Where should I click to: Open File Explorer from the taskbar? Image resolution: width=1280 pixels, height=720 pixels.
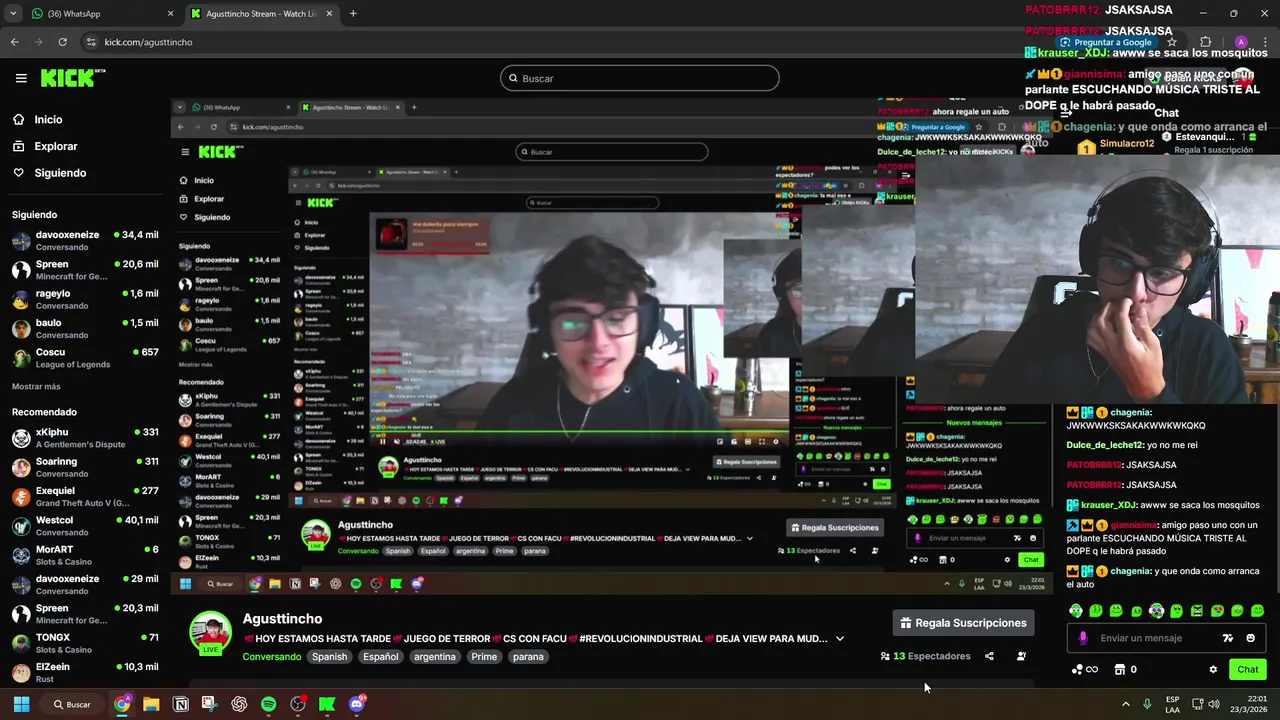click(151, 704)
